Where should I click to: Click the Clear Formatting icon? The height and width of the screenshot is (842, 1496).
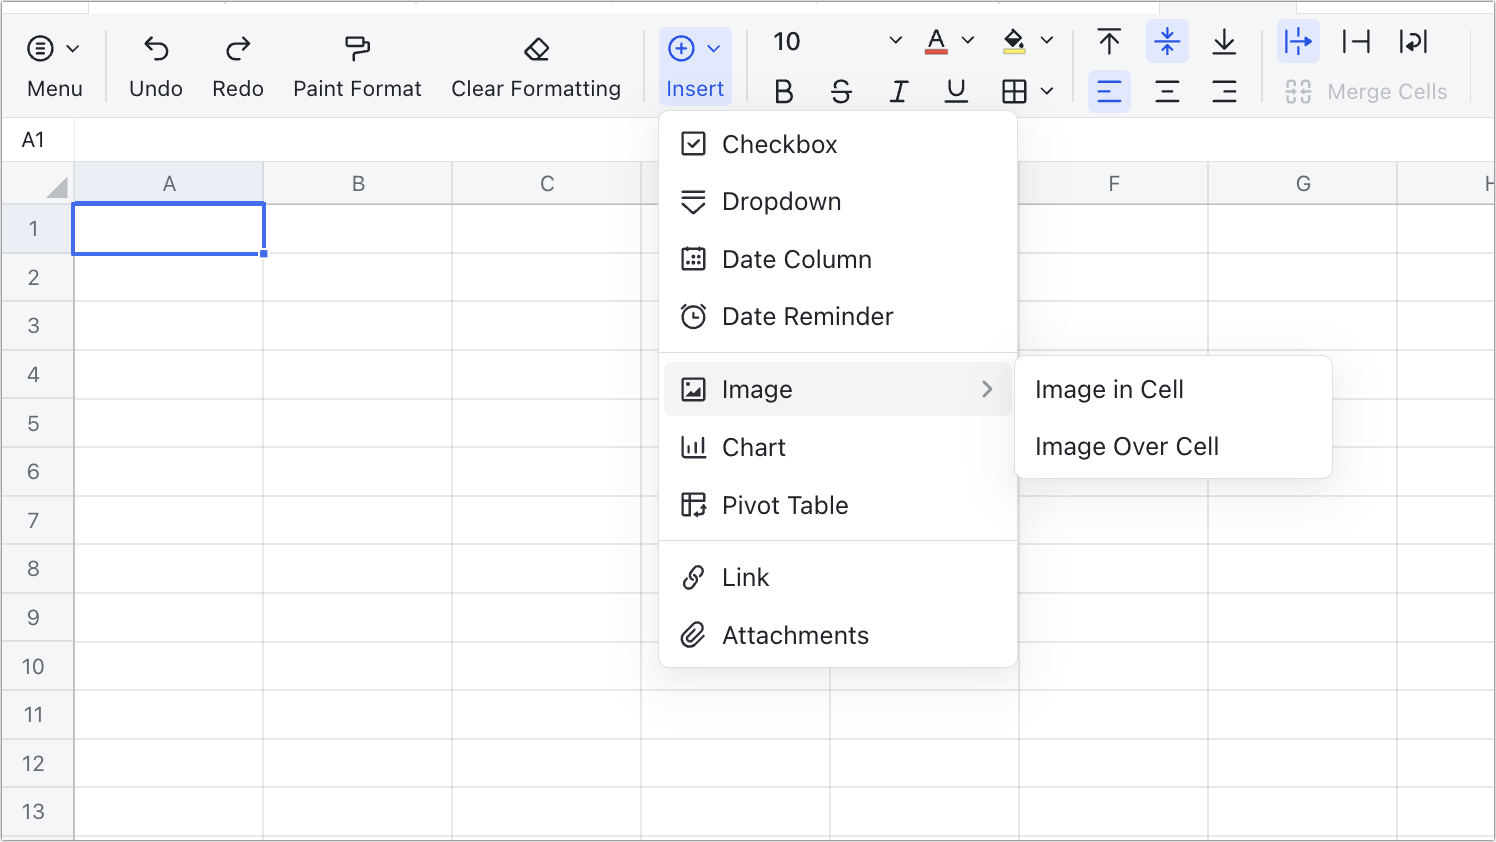tap(536, 47)
